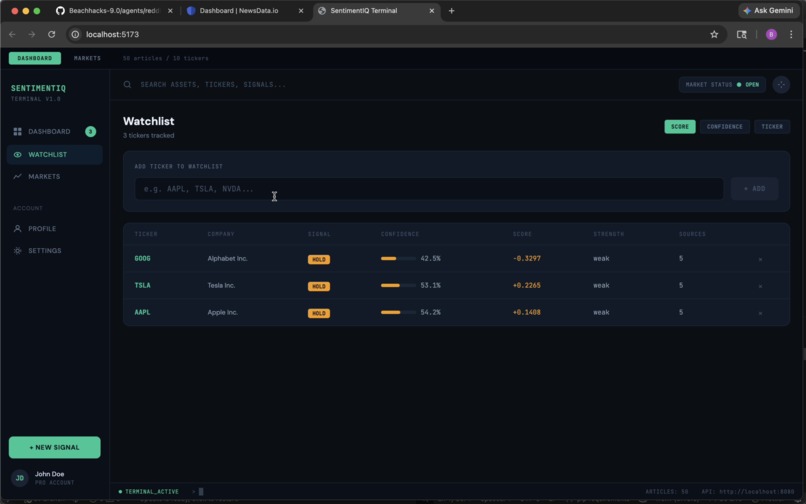Click the HOLD badge for Alphabet Inc.

319,260
